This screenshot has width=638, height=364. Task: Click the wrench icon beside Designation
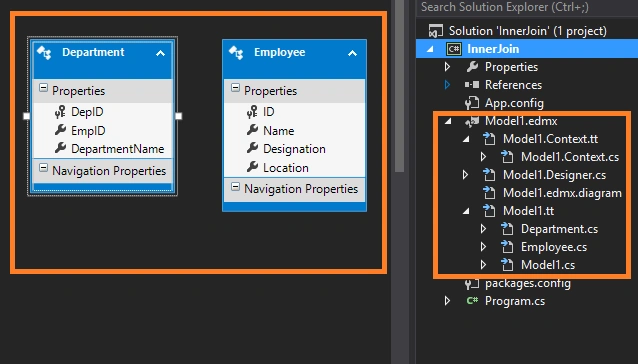(252, 148)
